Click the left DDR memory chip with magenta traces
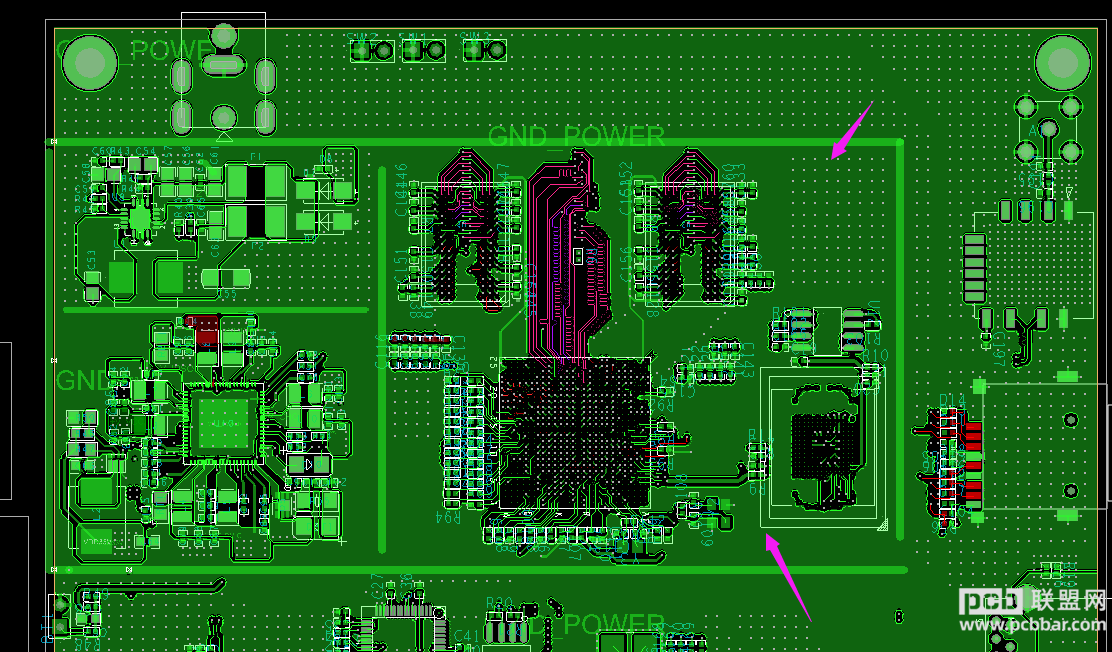This screenshot has width=1112, height=652. click(468, 243)
